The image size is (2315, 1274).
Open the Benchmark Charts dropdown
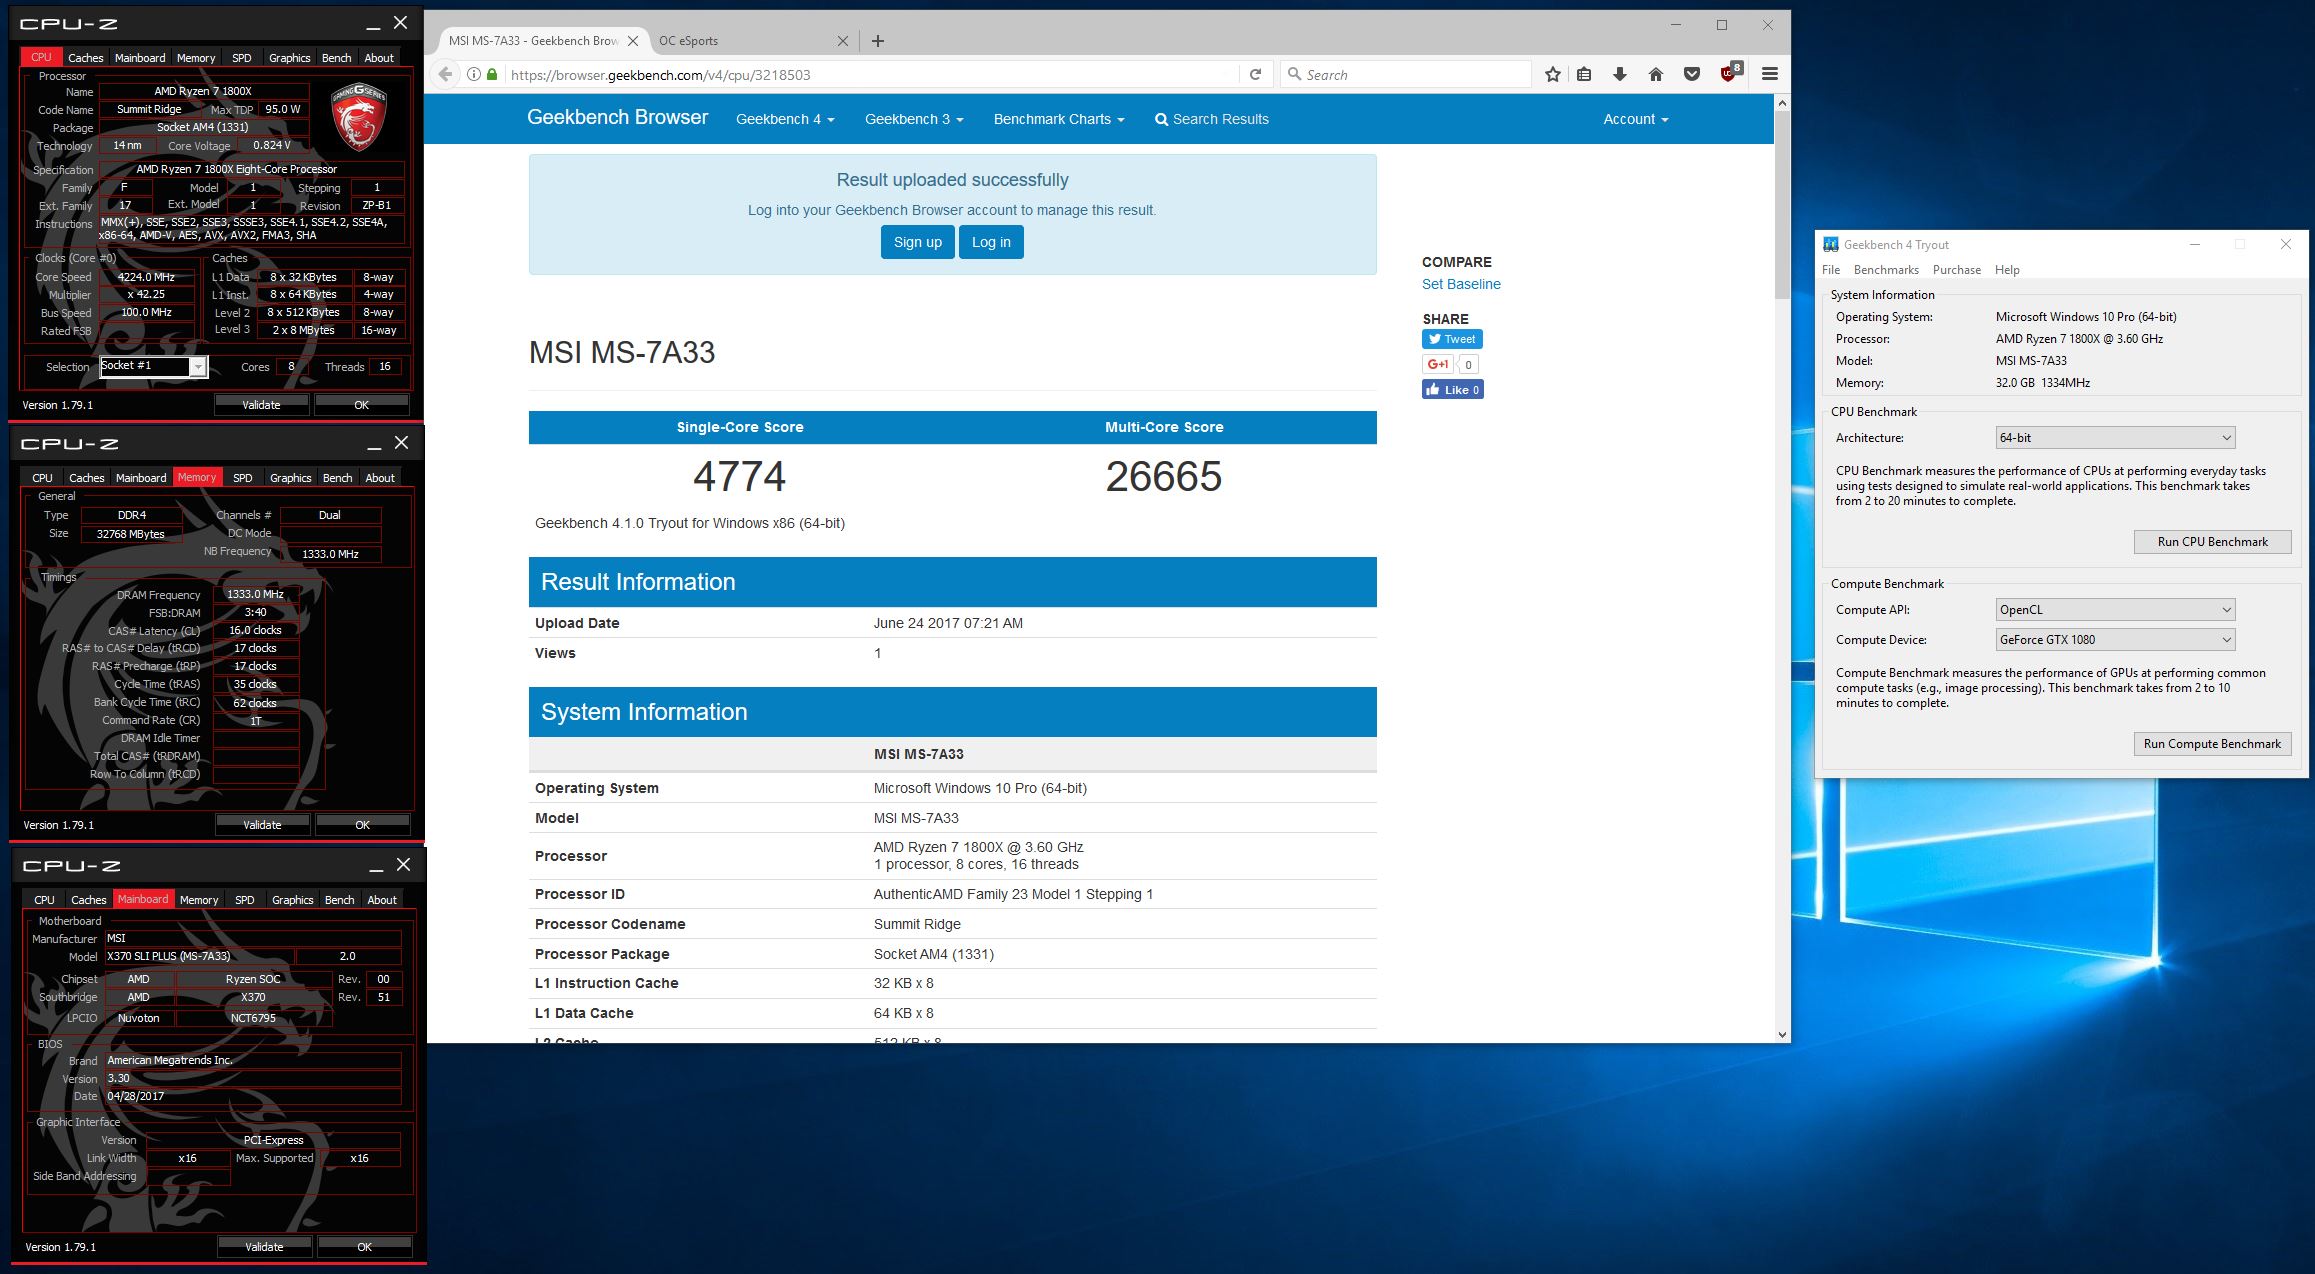[1059, 119]
